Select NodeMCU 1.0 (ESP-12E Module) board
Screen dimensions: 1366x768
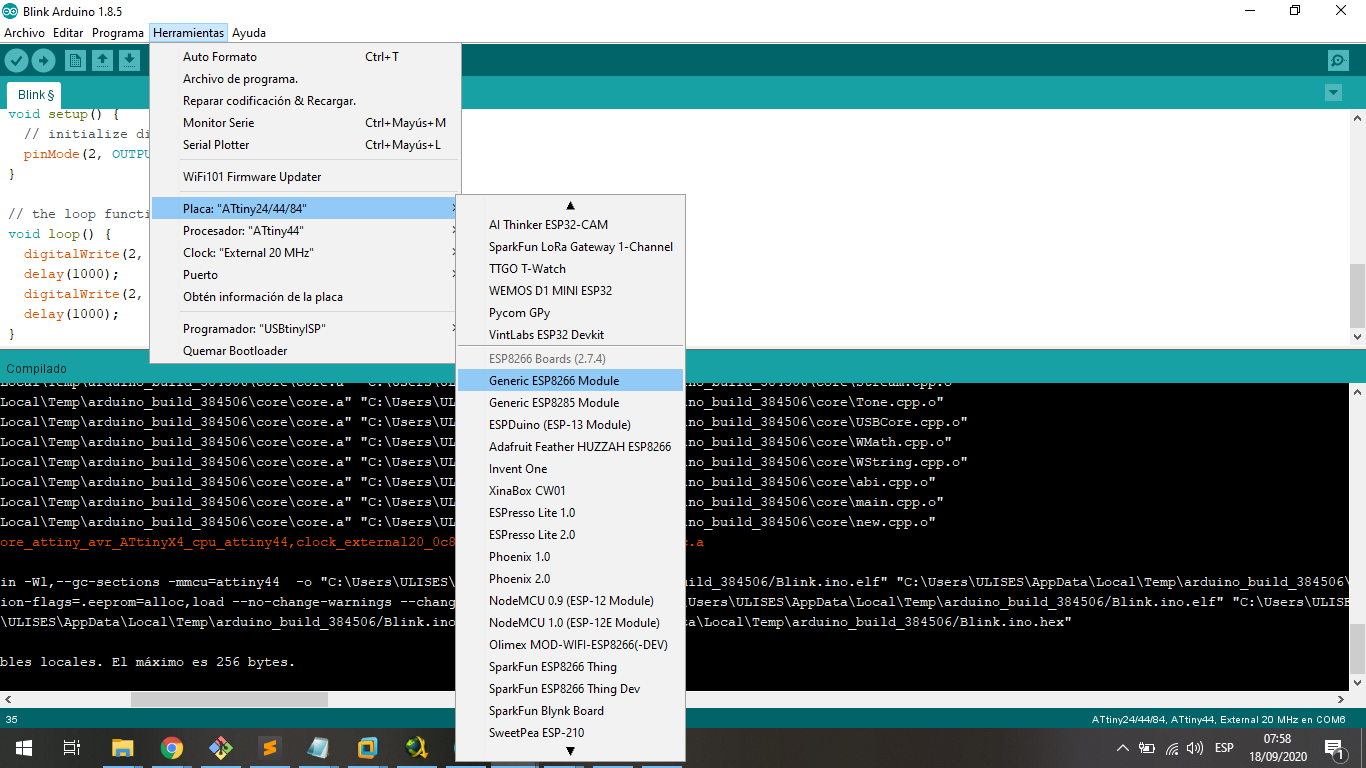(x=571, y=623)
